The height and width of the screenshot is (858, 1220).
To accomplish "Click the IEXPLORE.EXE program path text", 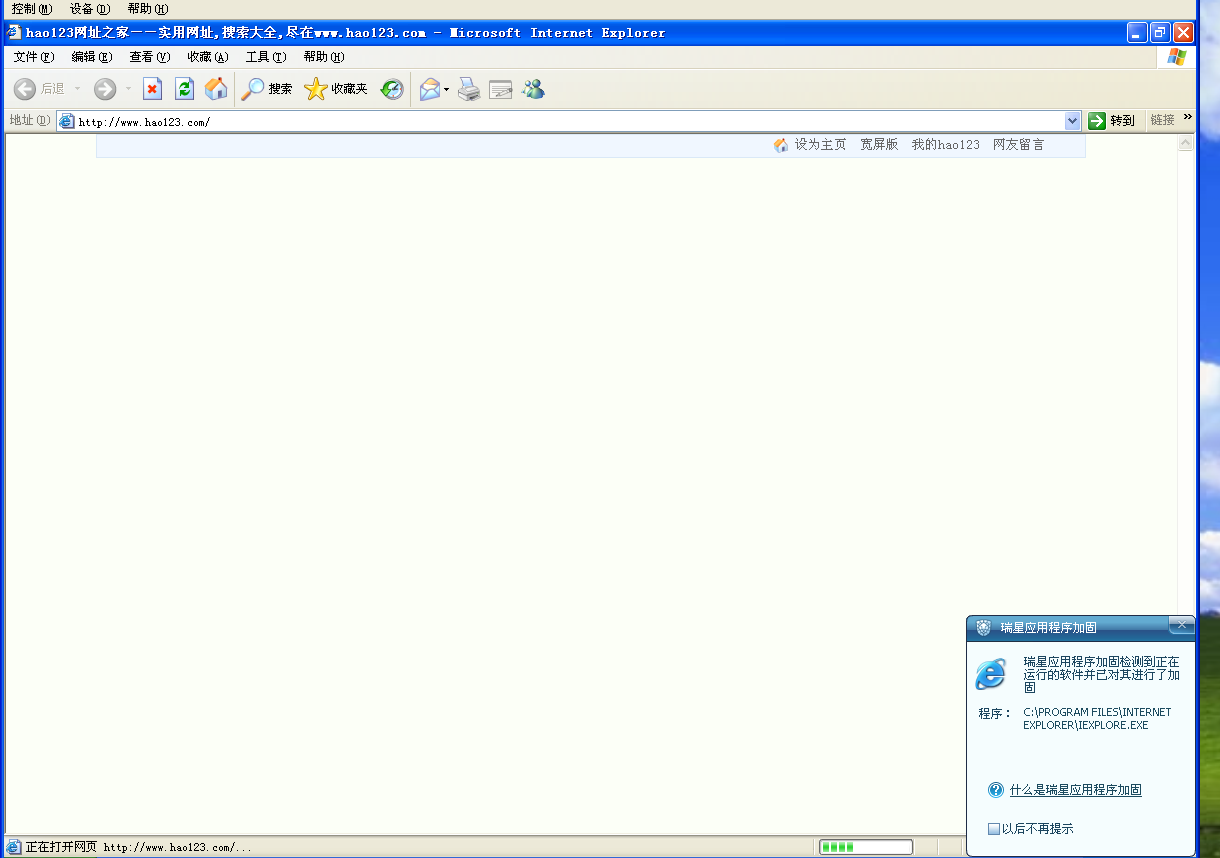I will tap(1097, 719).
